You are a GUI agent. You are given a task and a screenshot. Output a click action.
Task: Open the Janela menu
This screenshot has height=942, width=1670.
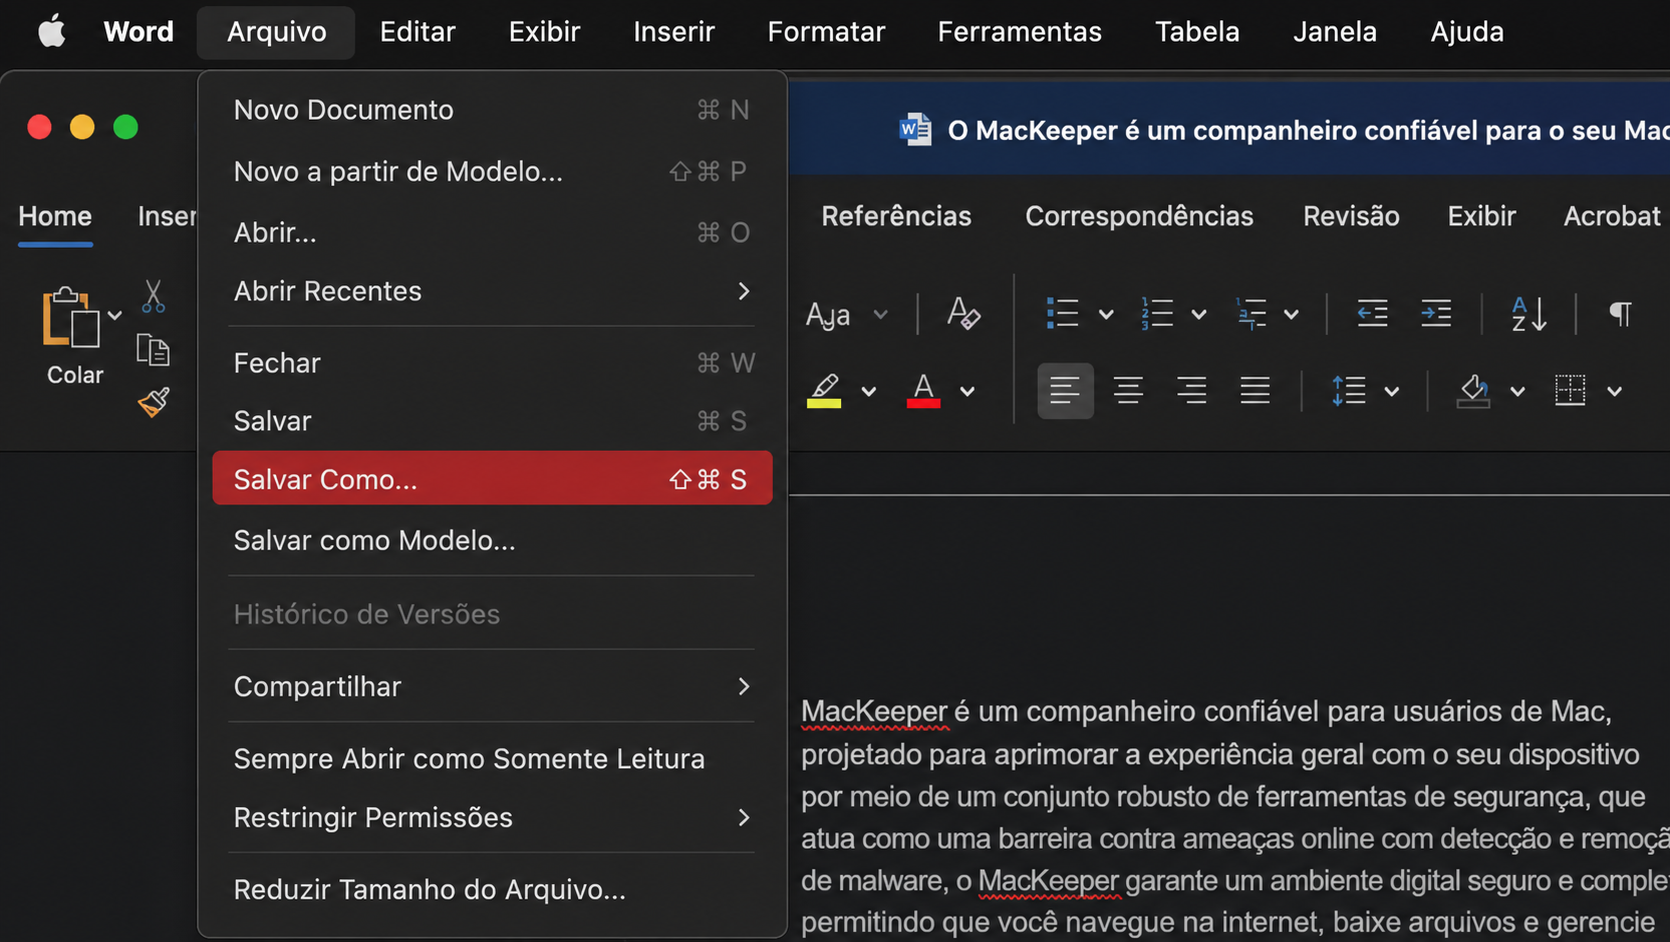(x=1334, y=32)
